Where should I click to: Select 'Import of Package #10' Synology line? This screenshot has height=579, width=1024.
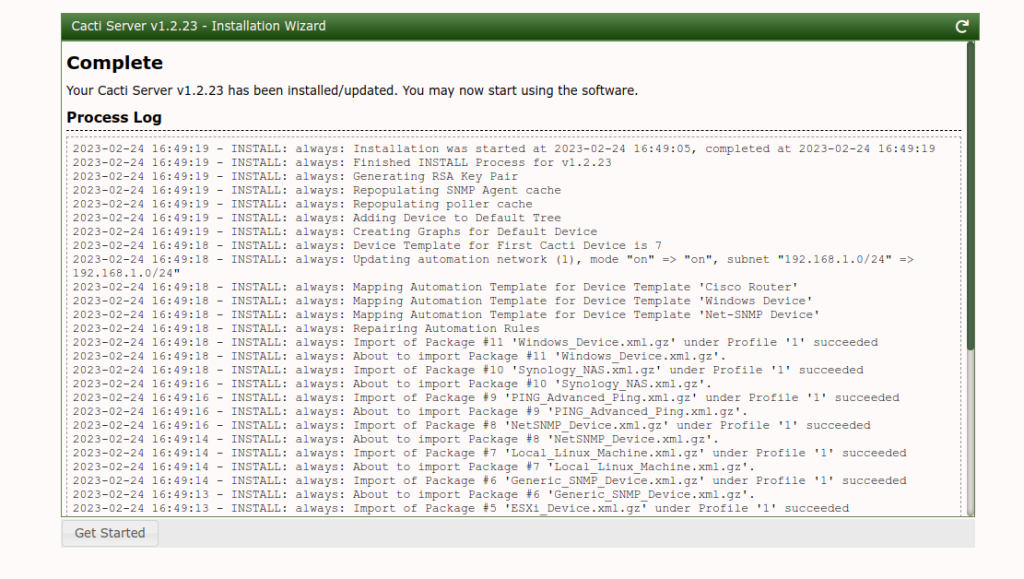coord(468,369)
